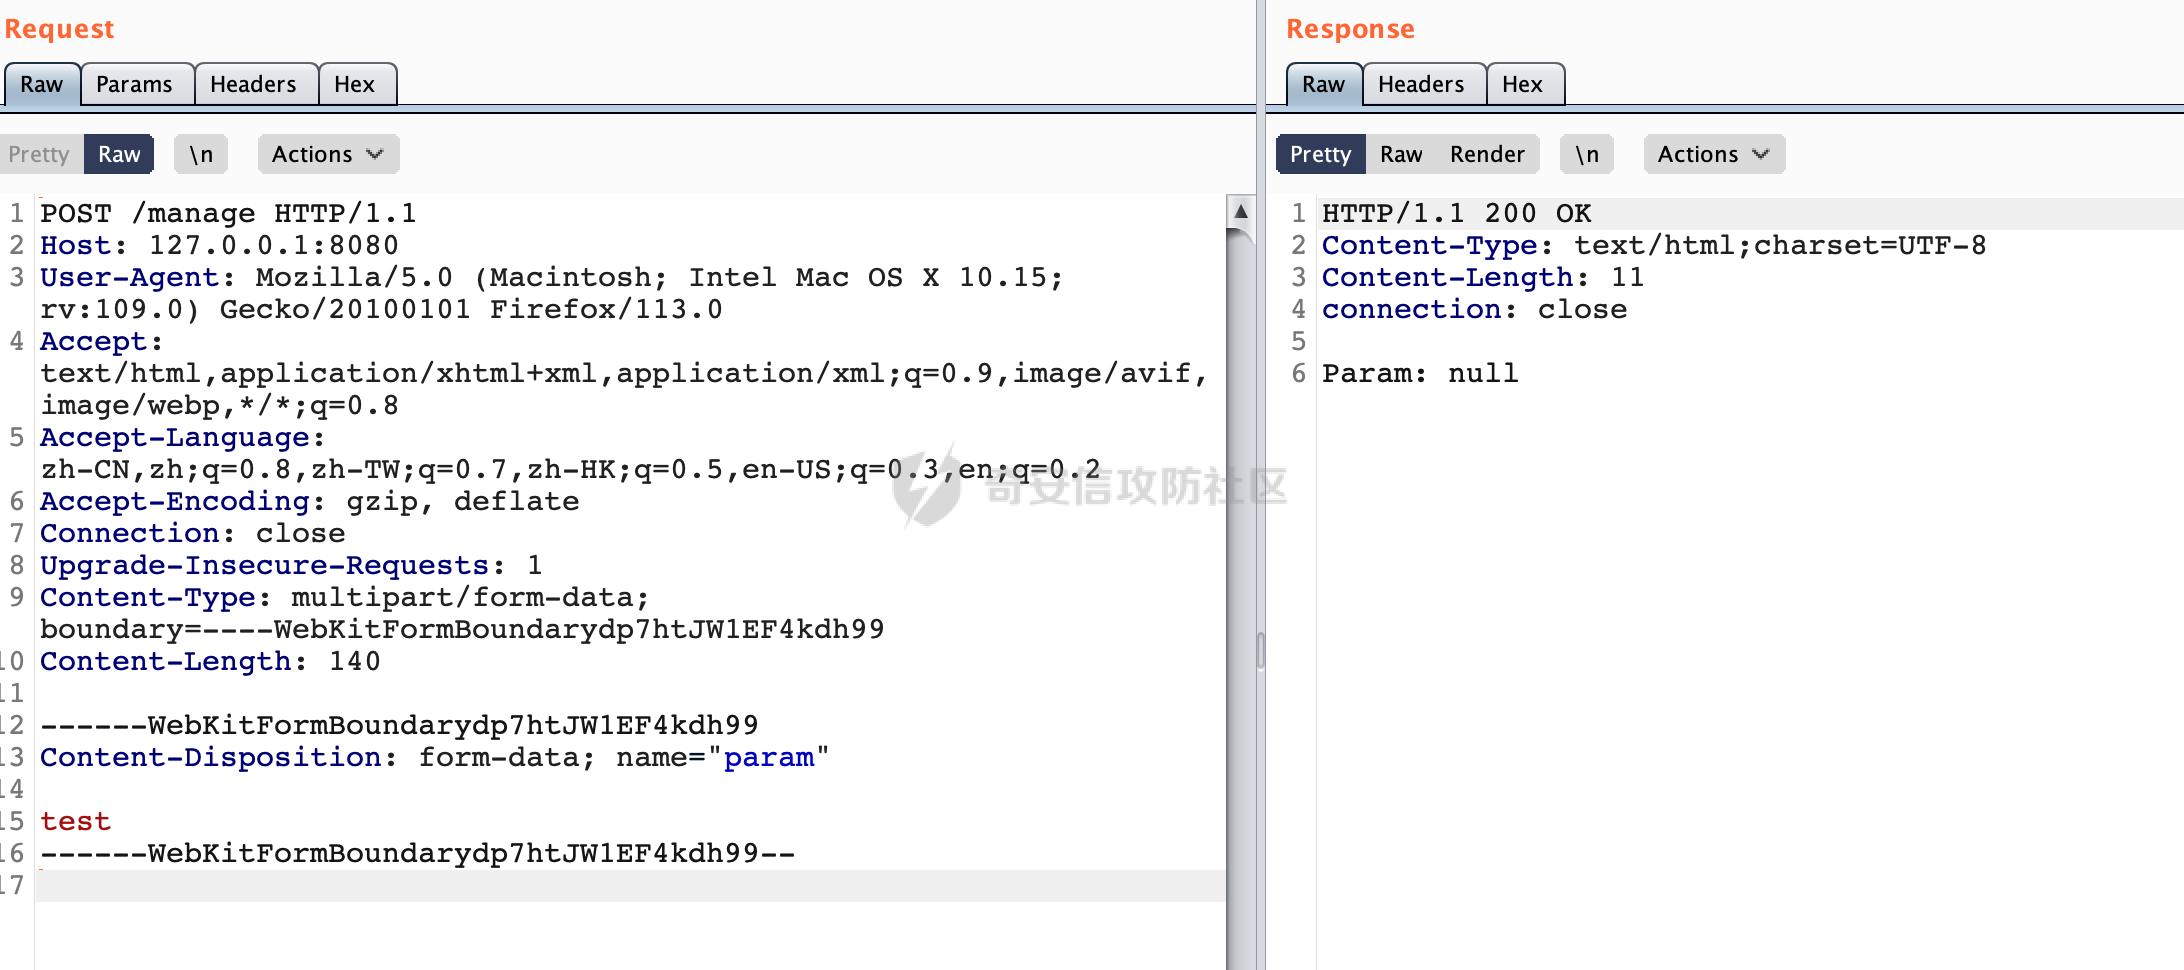2184x970 pixels.
Task: Click the request Content-Type multipart/form-data header
Action: 345,597
